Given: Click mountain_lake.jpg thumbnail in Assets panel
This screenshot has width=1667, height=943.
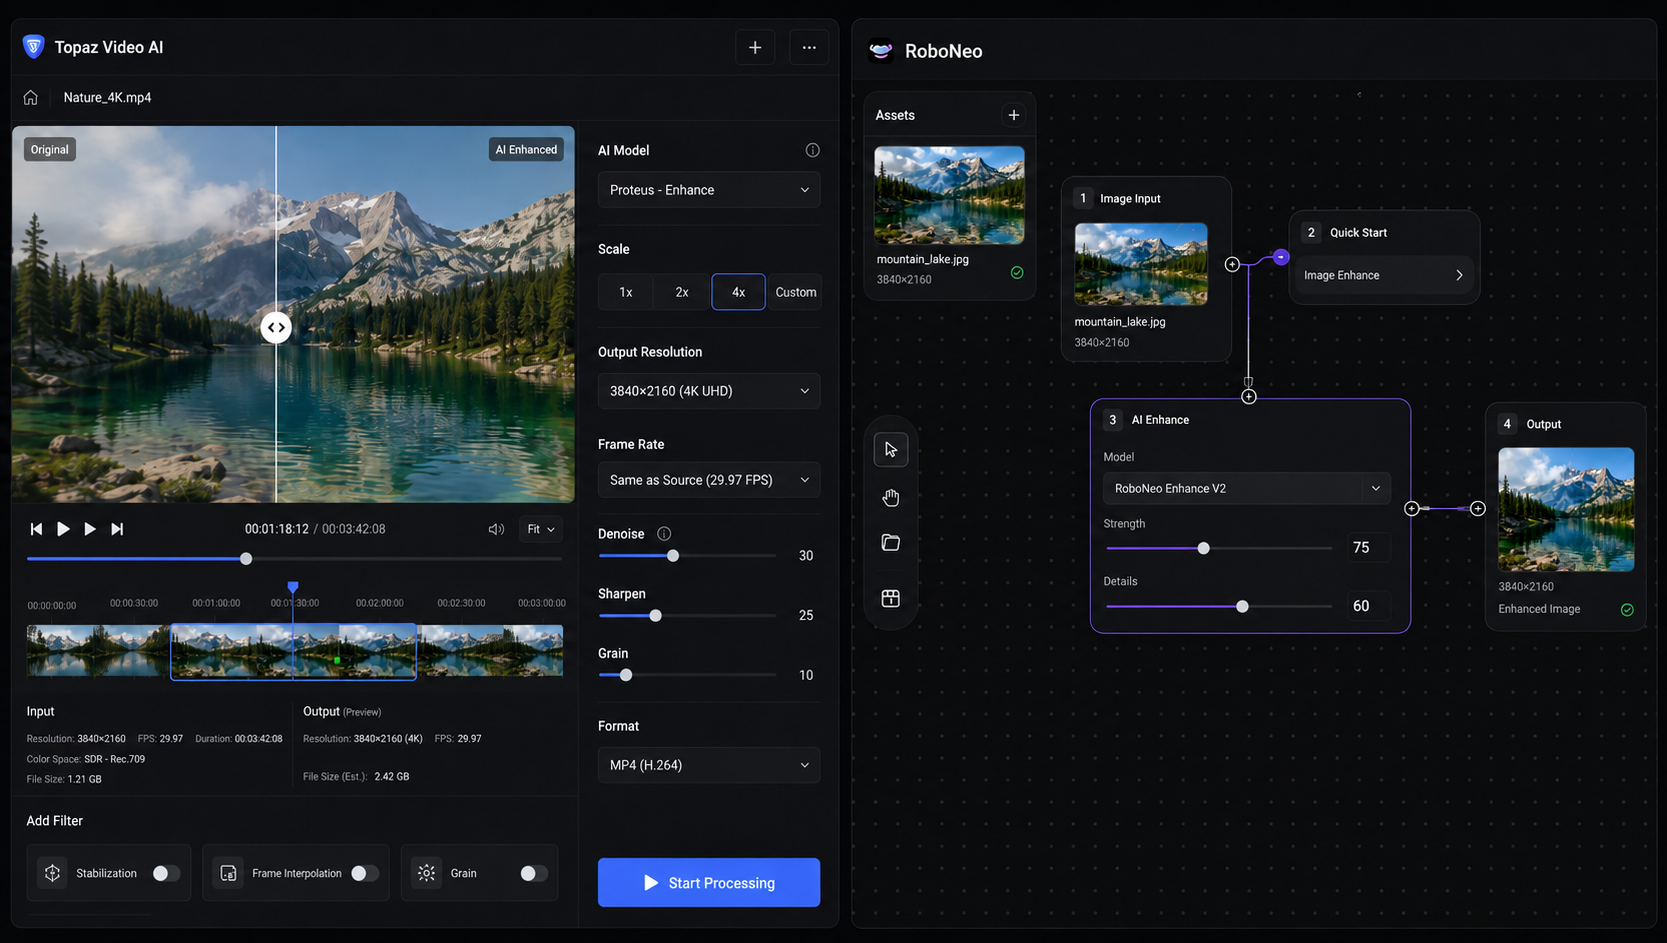Looking at the screenshot, I should (949, 195).
